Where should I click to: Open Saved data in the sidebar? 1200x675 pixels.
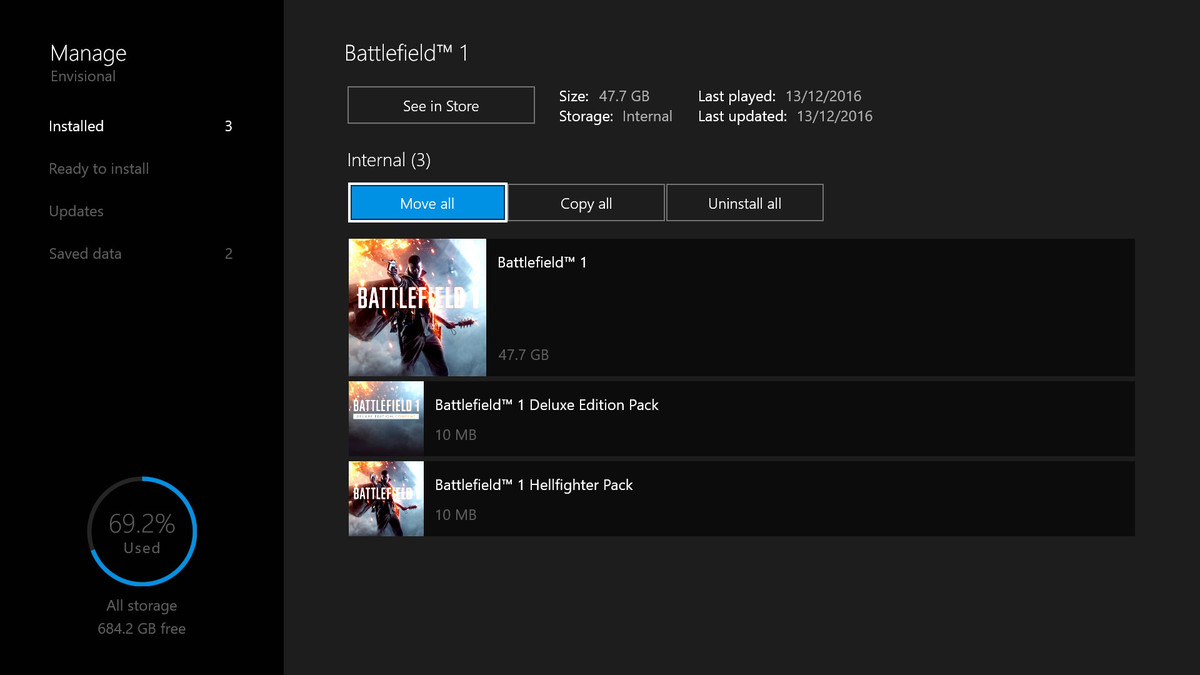(85, 254)
